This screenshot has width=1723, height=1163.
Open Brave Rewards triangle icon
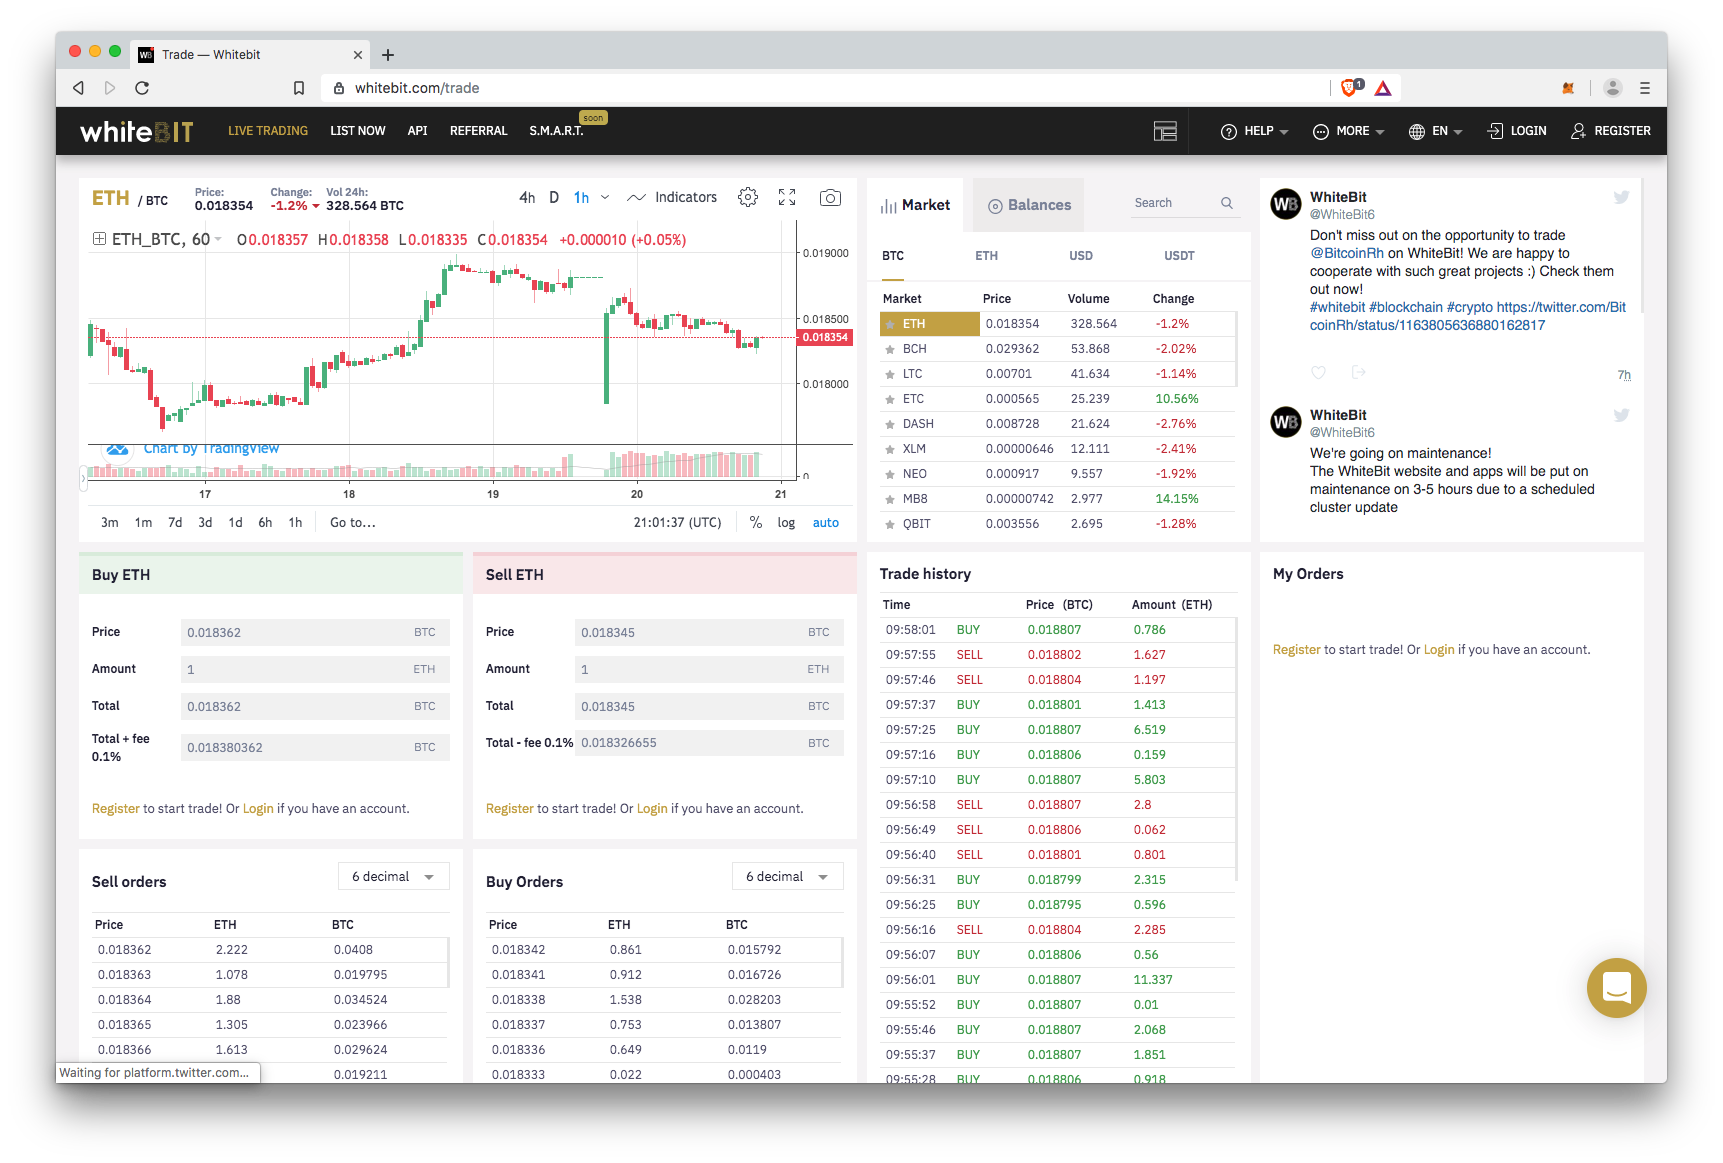[1383, 88]
